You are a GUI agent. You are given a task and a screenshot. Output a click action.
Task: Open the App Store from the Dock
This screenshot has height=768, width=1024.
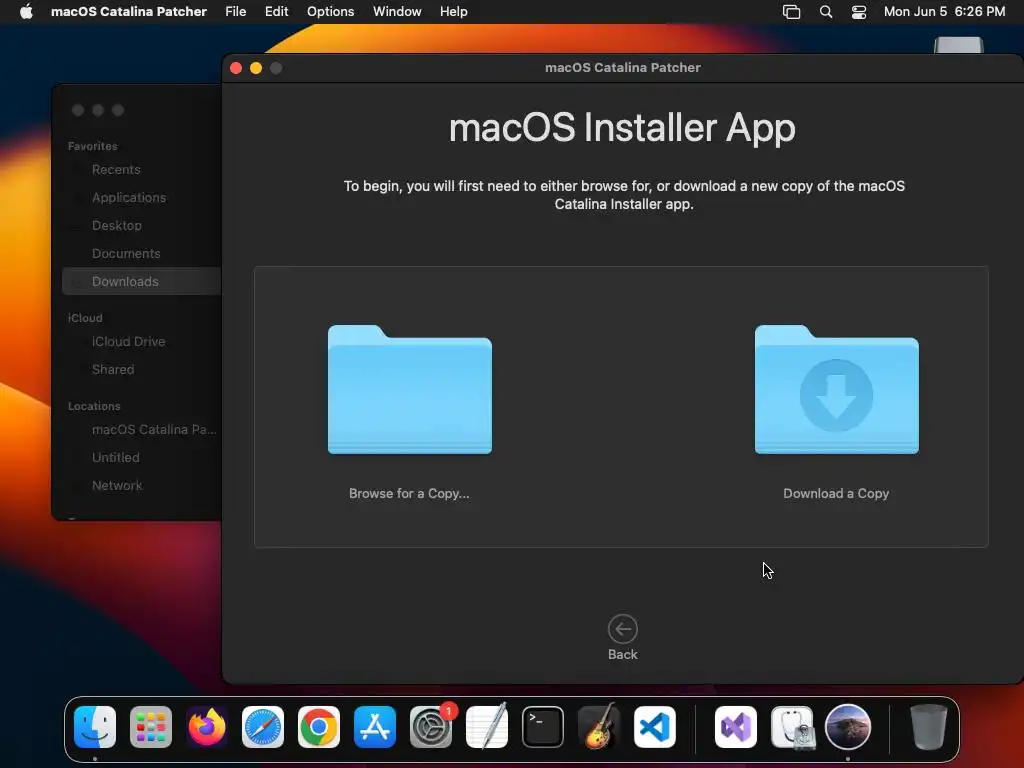(375, 726)
